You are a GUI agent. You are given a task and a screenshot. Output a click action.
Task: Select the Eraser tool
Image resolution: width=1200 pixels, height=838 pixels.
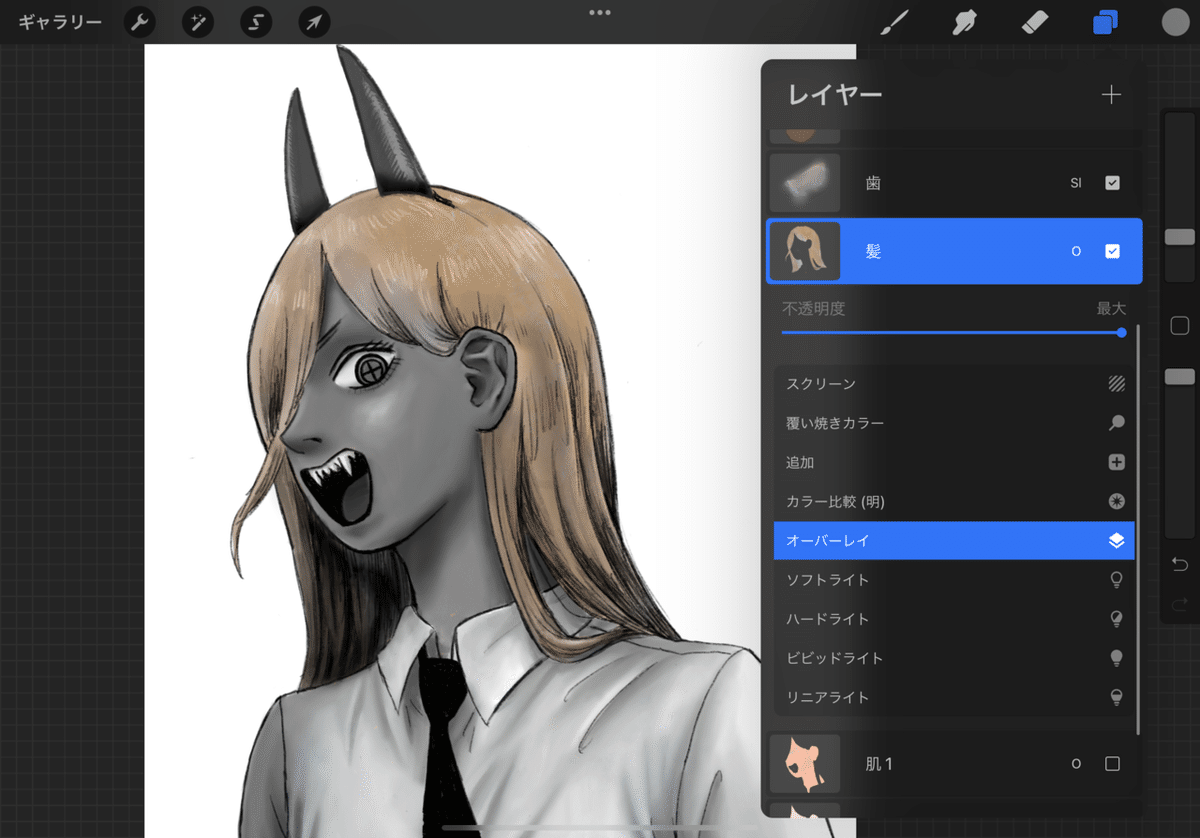(x=1035, y=22)
